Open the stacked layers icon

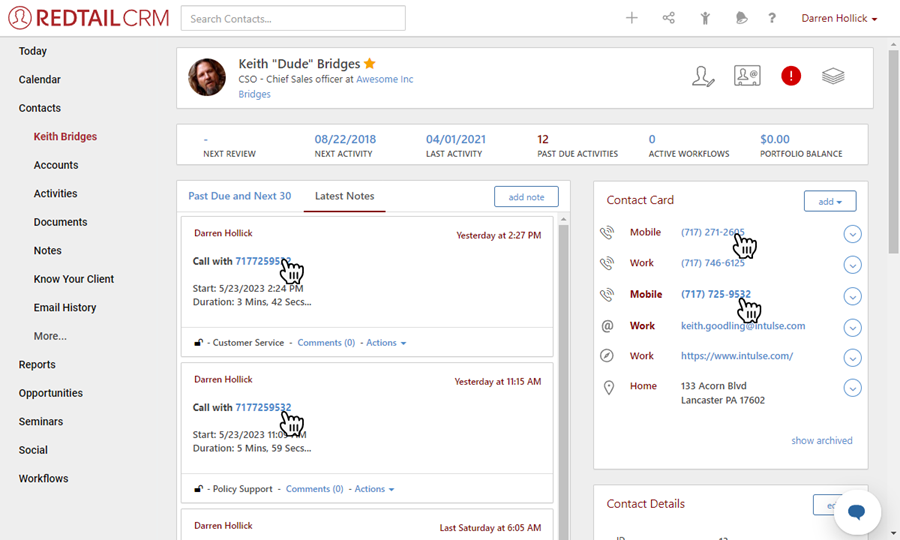point(833,76)
